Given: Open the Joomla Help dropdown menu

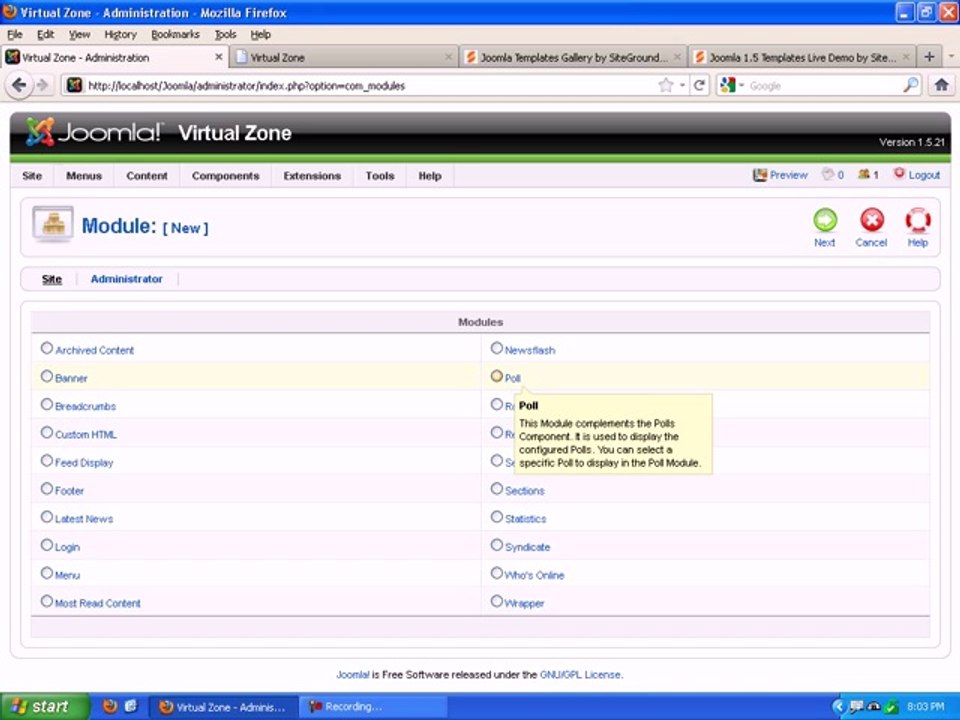Looking at the screenshot, I should coord(430,176).
